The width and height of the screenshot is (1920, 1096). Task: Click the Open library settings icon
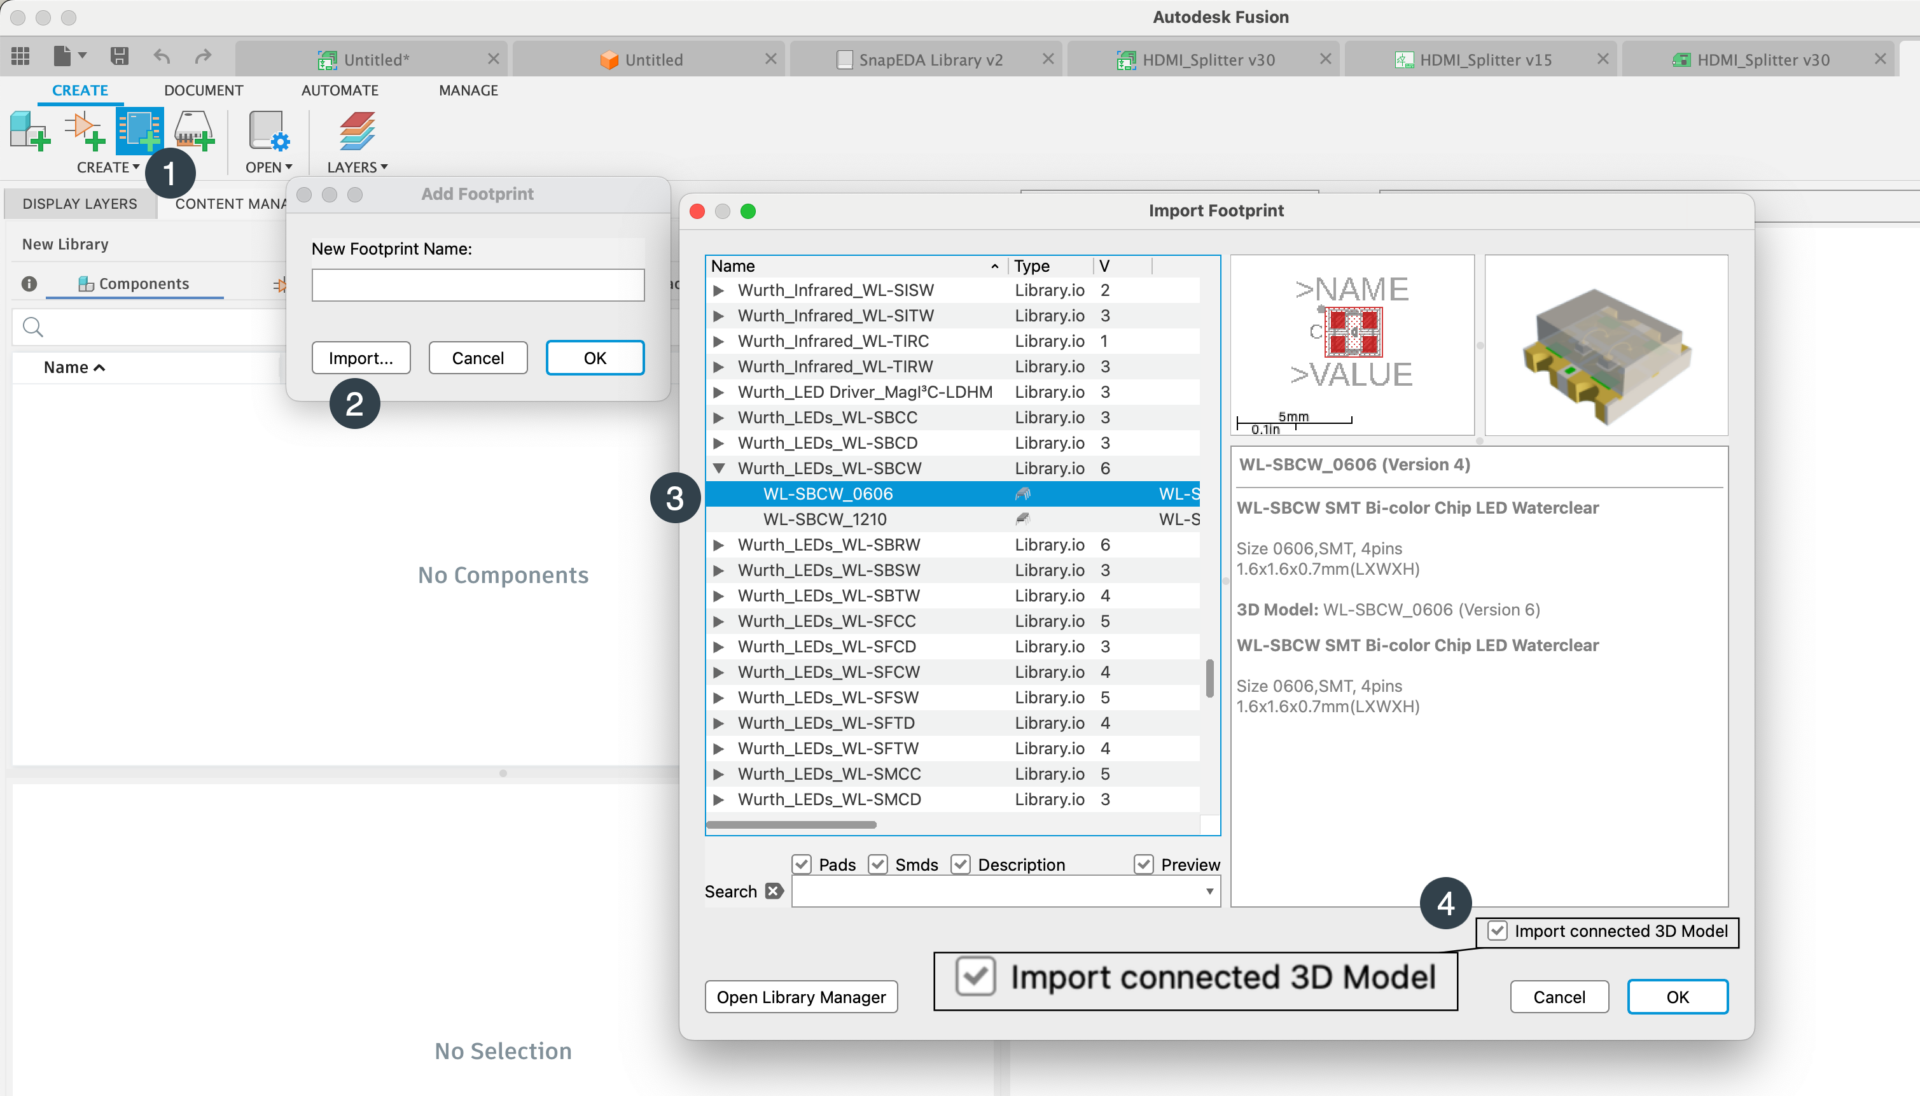(x=267, y=130)
